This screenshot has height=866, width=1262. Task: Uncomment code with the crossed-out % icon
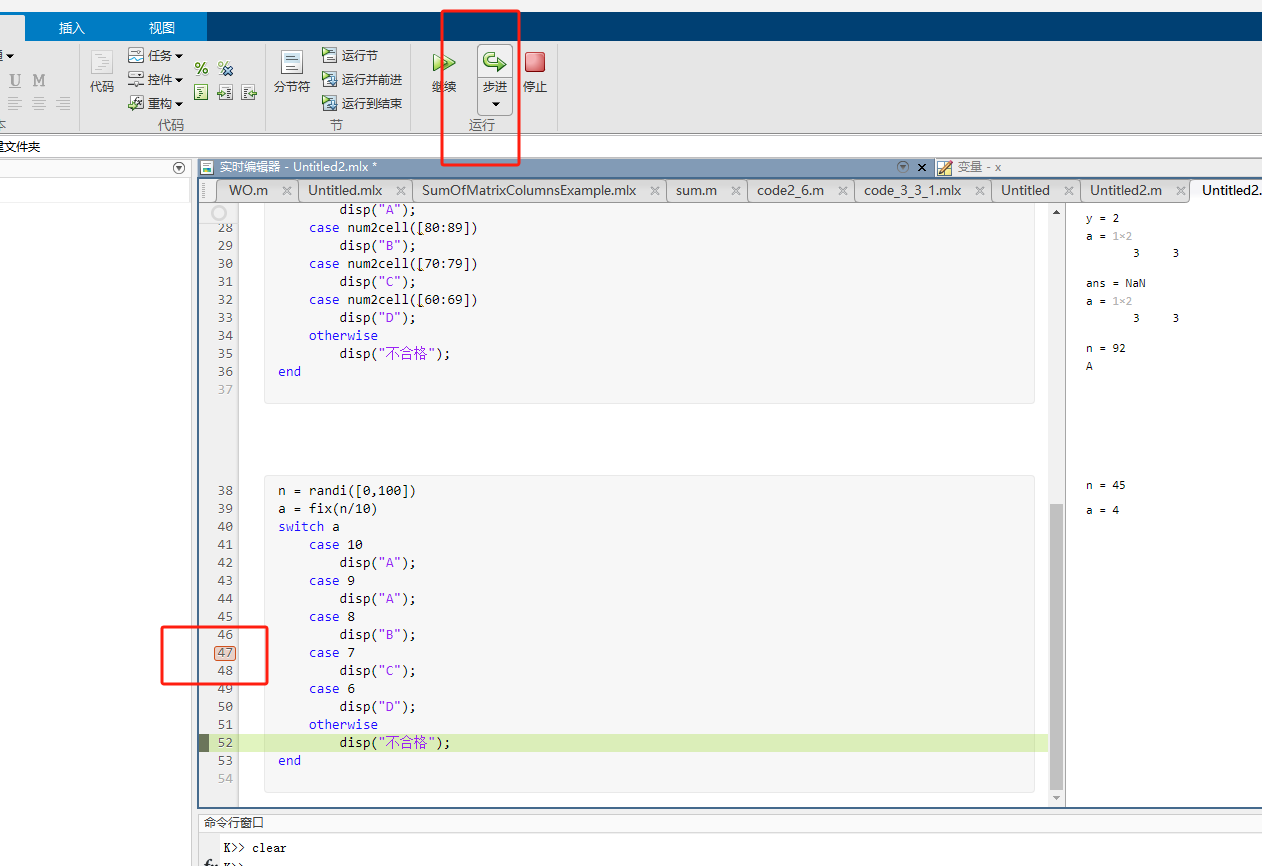225,69
